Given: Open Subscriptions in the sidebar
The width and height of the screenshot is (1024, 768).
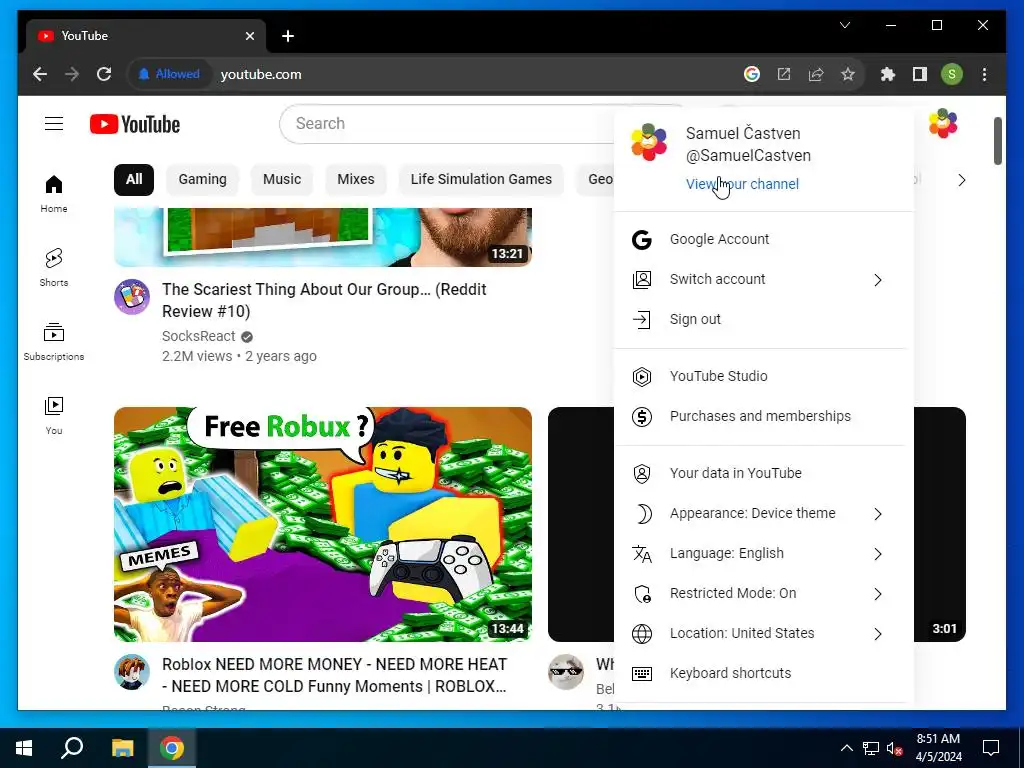Looking at the screenshot, I should point(54,342).
